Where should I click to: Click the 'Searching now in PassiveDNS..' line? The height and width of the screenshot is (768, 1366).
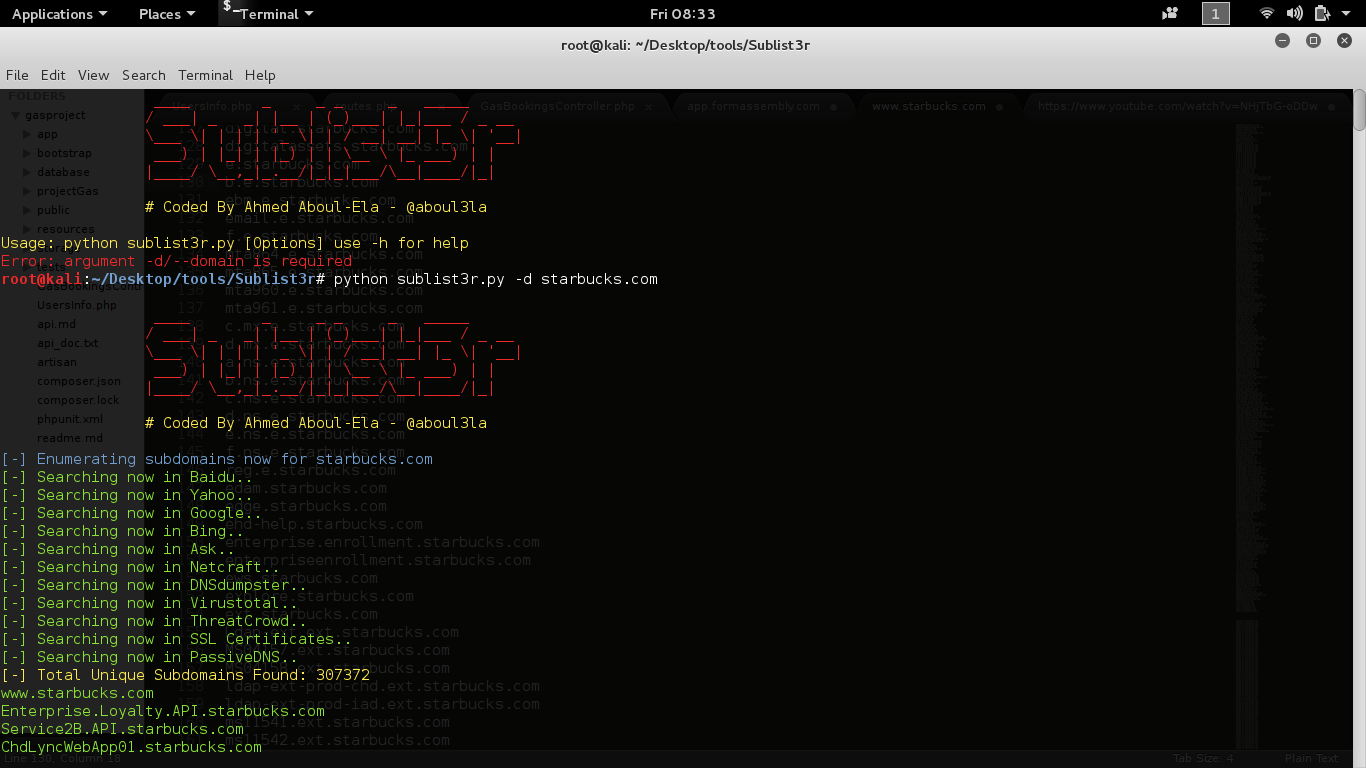click(149, 657)
